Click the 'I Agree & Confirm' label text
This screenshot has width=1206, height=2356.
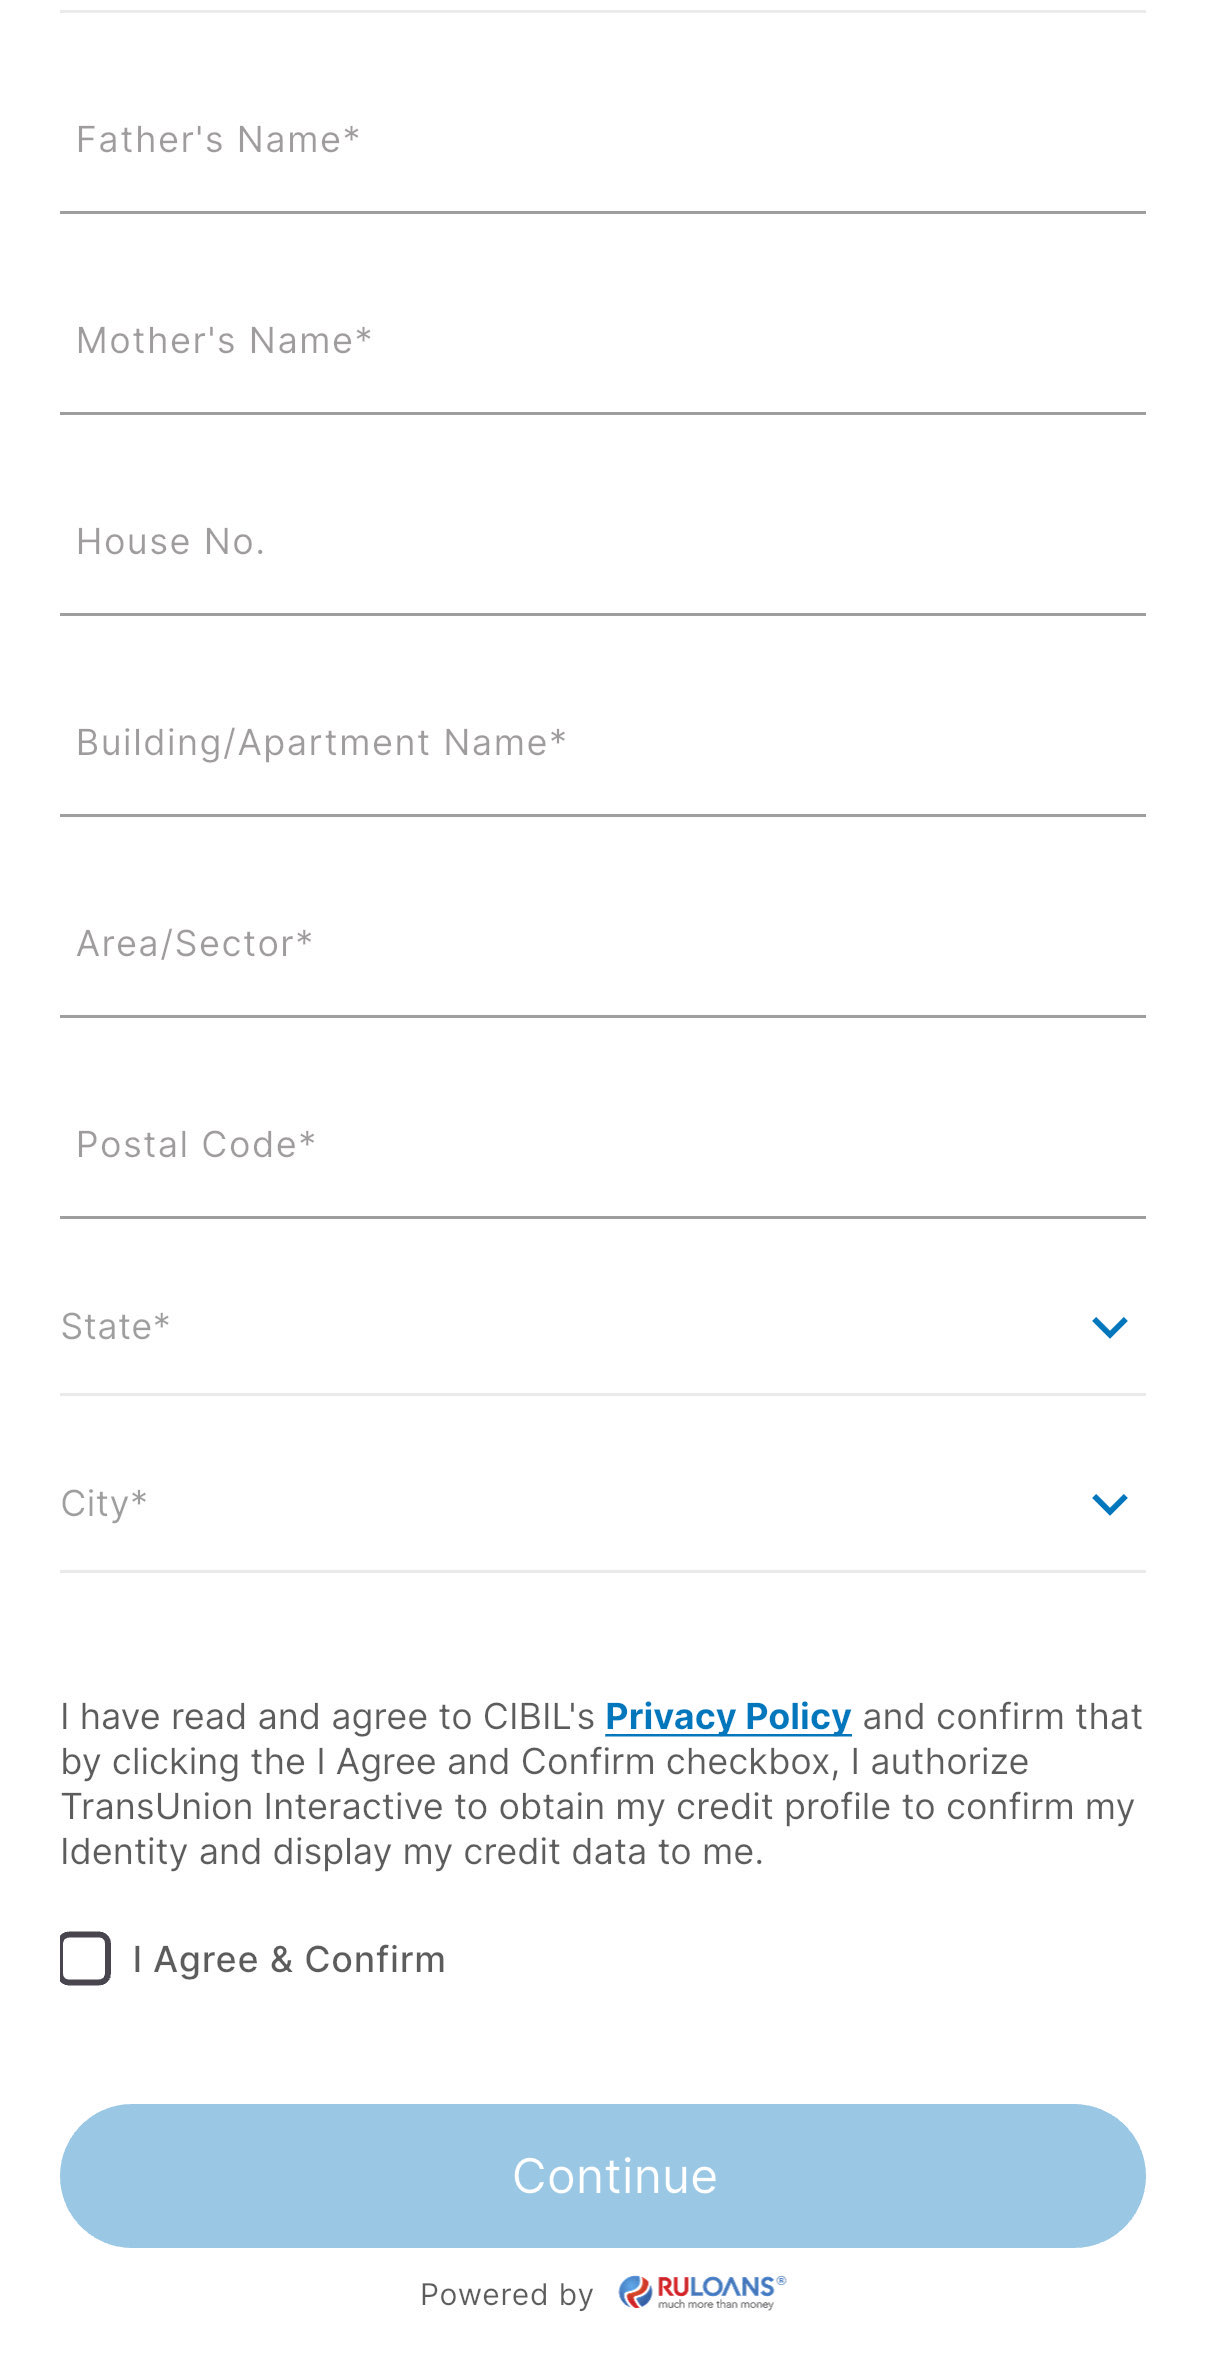click(x=289, y=1960)
